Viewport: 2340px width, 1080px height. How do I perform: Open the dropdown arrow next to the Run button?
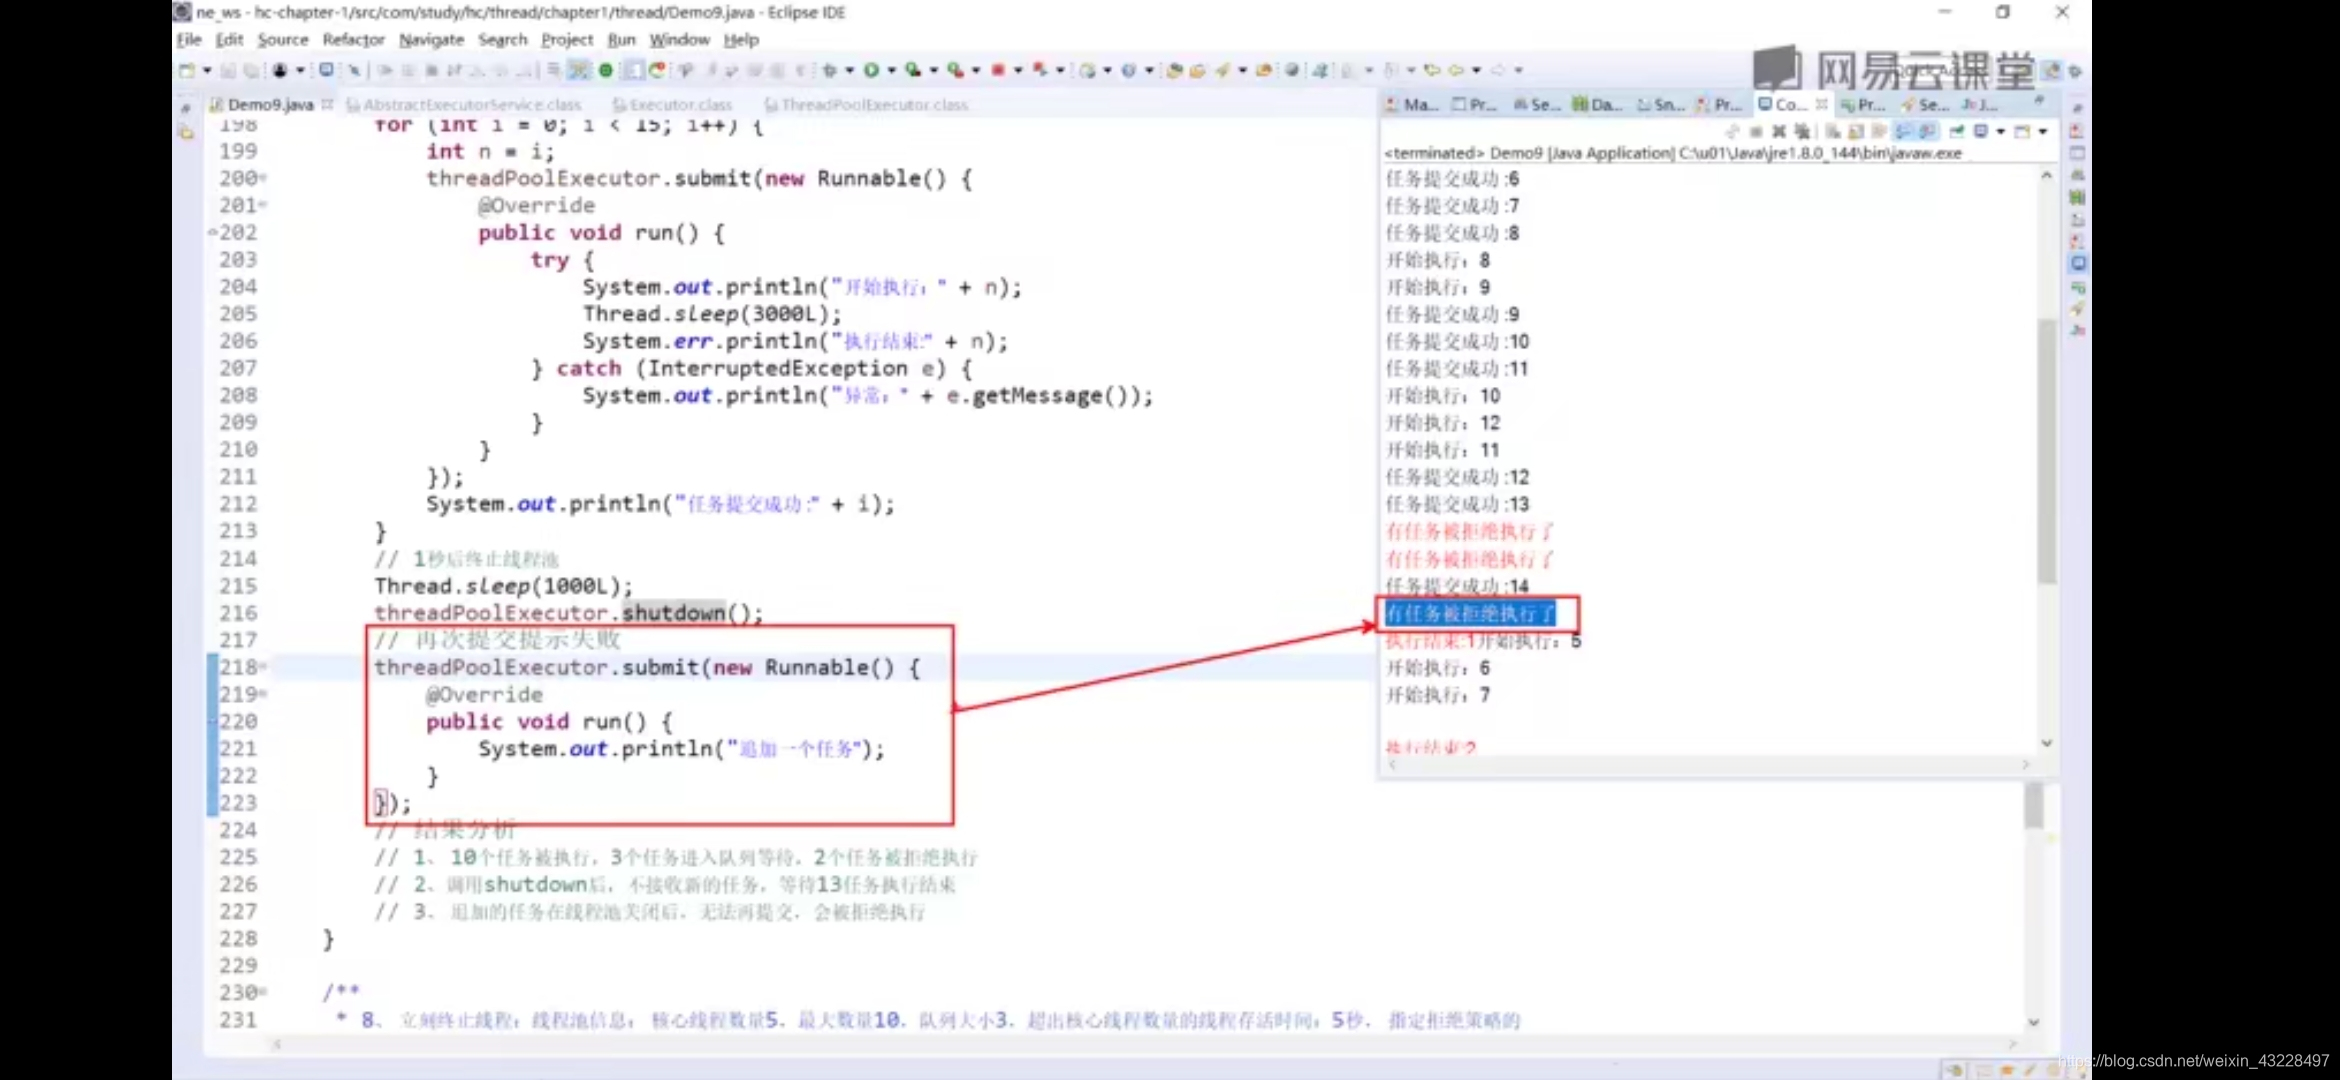[892, 70]
